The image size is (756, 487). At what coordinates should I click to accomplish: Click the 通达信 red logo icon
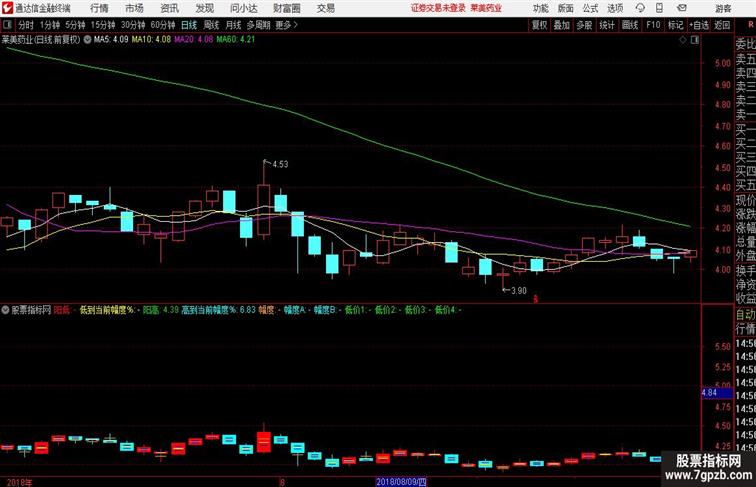pos(7,8)
